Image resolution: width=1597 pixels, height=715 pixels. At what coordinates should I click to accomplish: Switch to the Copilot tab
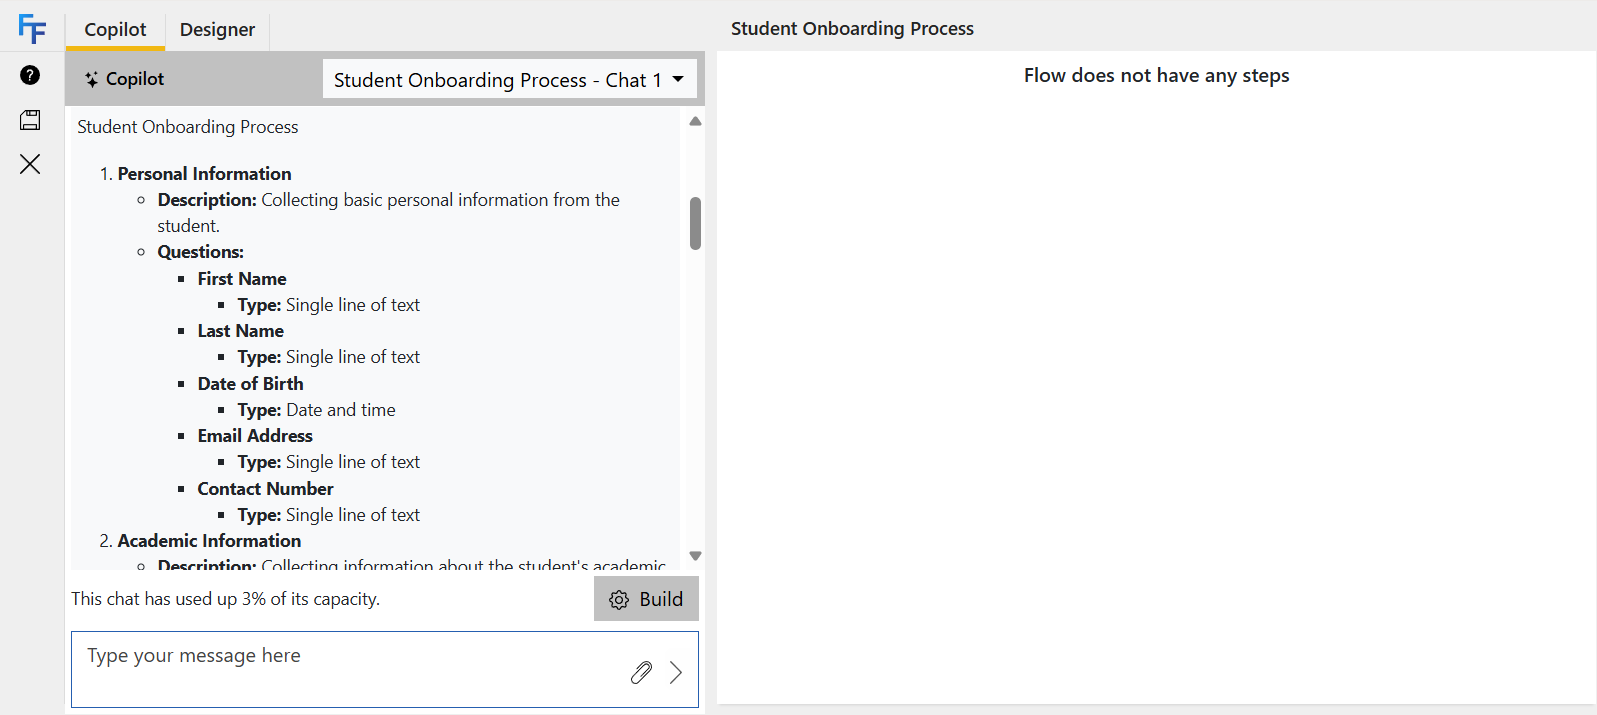[115, 29]
